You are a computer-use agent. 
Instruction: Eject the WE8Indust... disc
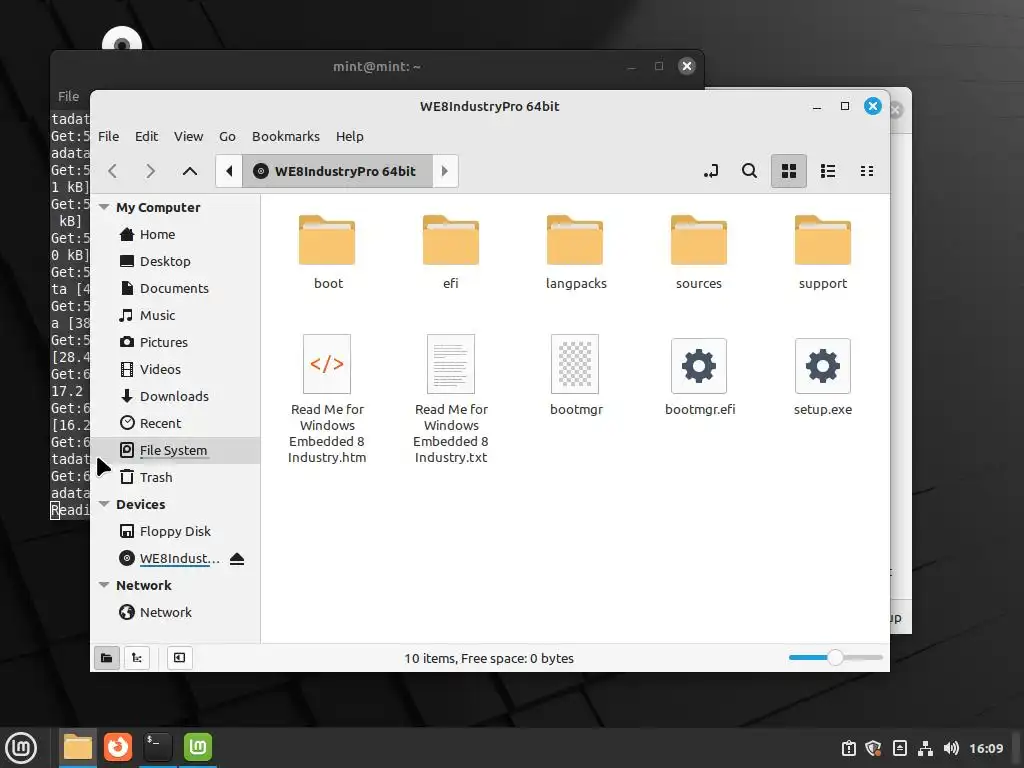click(237, 559)
